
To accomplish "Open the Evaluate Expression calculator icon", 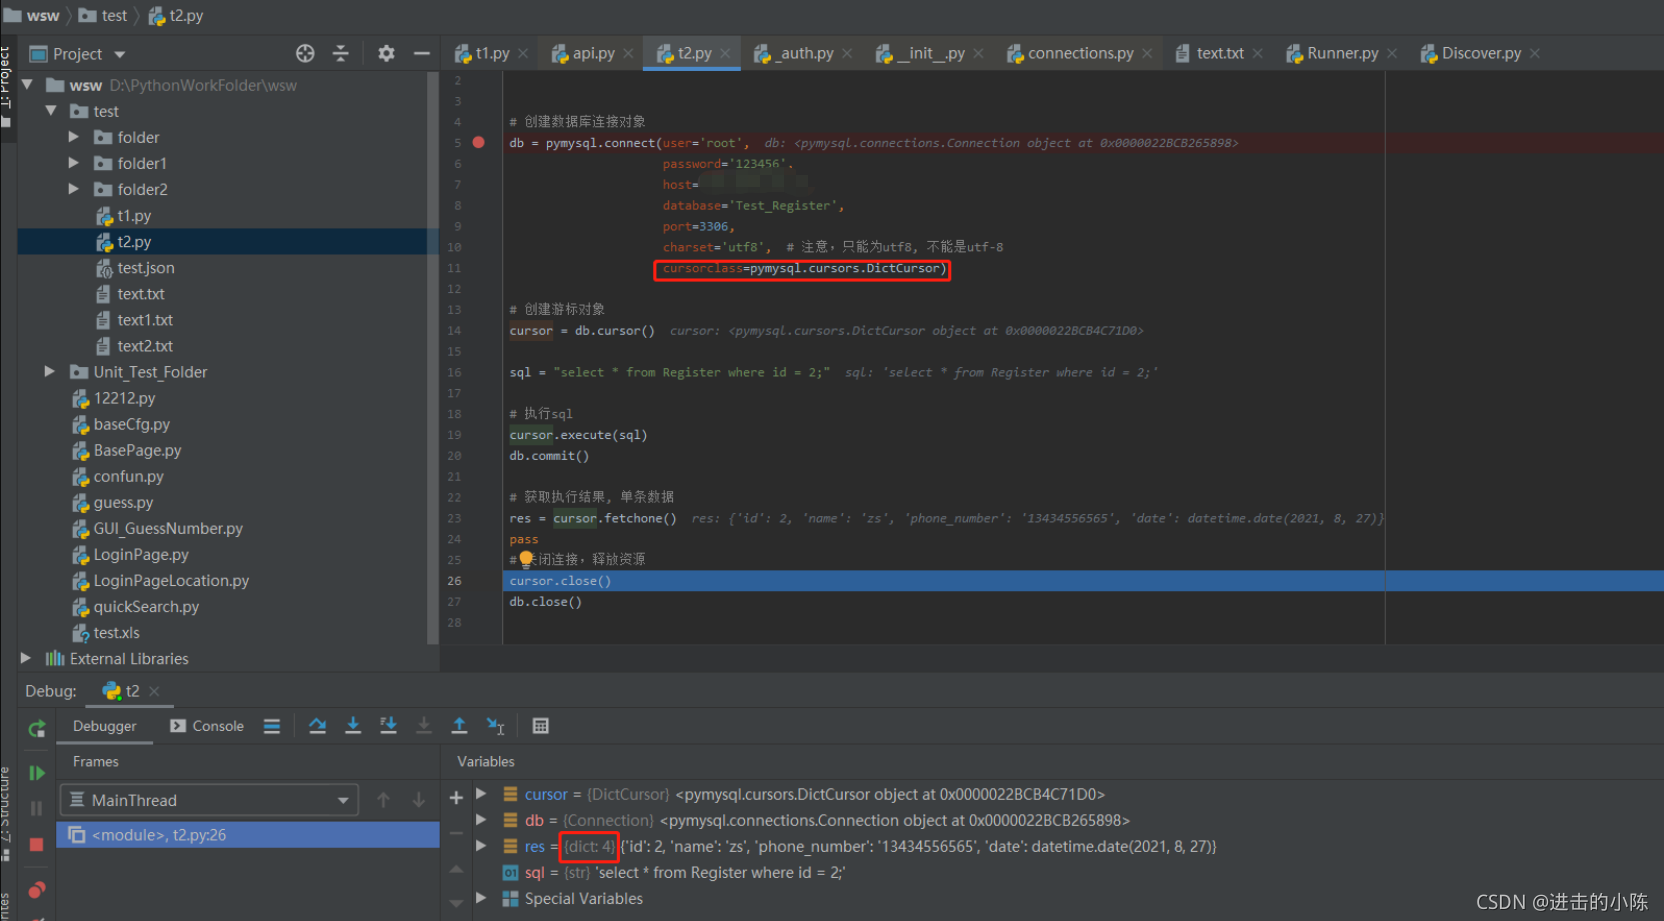I will (541, 726).
